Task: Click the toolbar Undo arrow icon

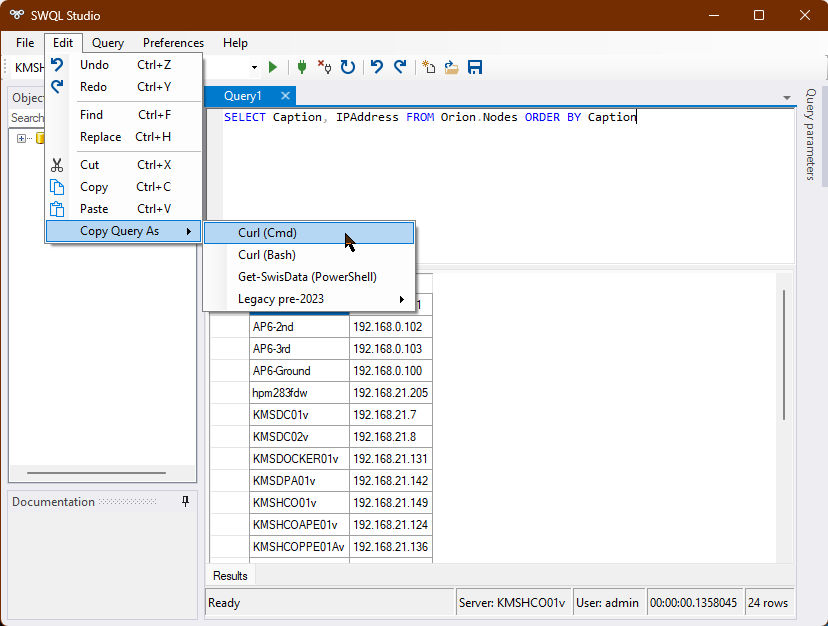Action: (377, 67)
